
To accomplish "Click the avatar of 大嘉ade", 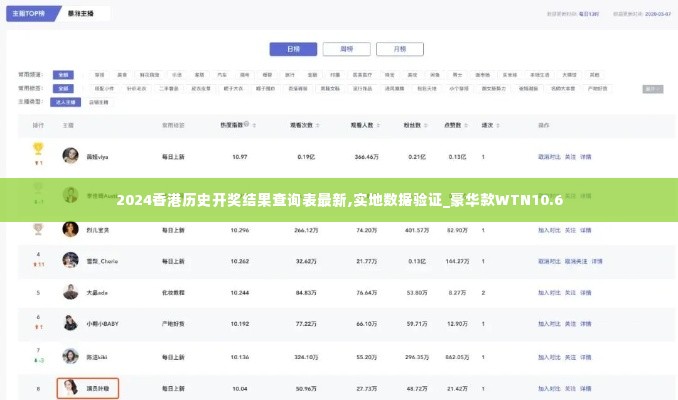I will pyautogui.click(x=71, y=292).
